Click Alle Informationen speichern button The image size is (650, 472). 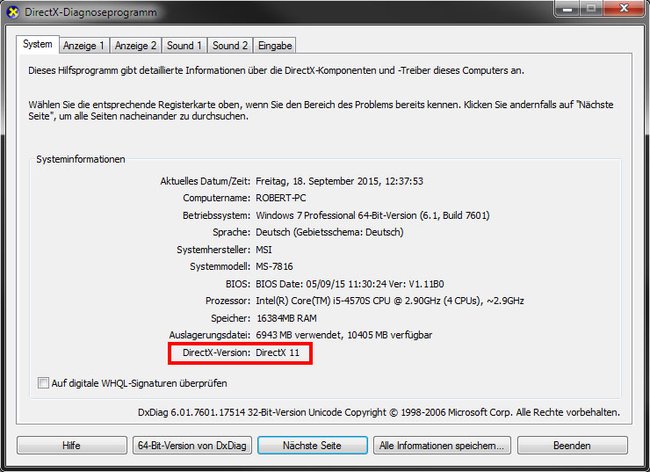442,445
